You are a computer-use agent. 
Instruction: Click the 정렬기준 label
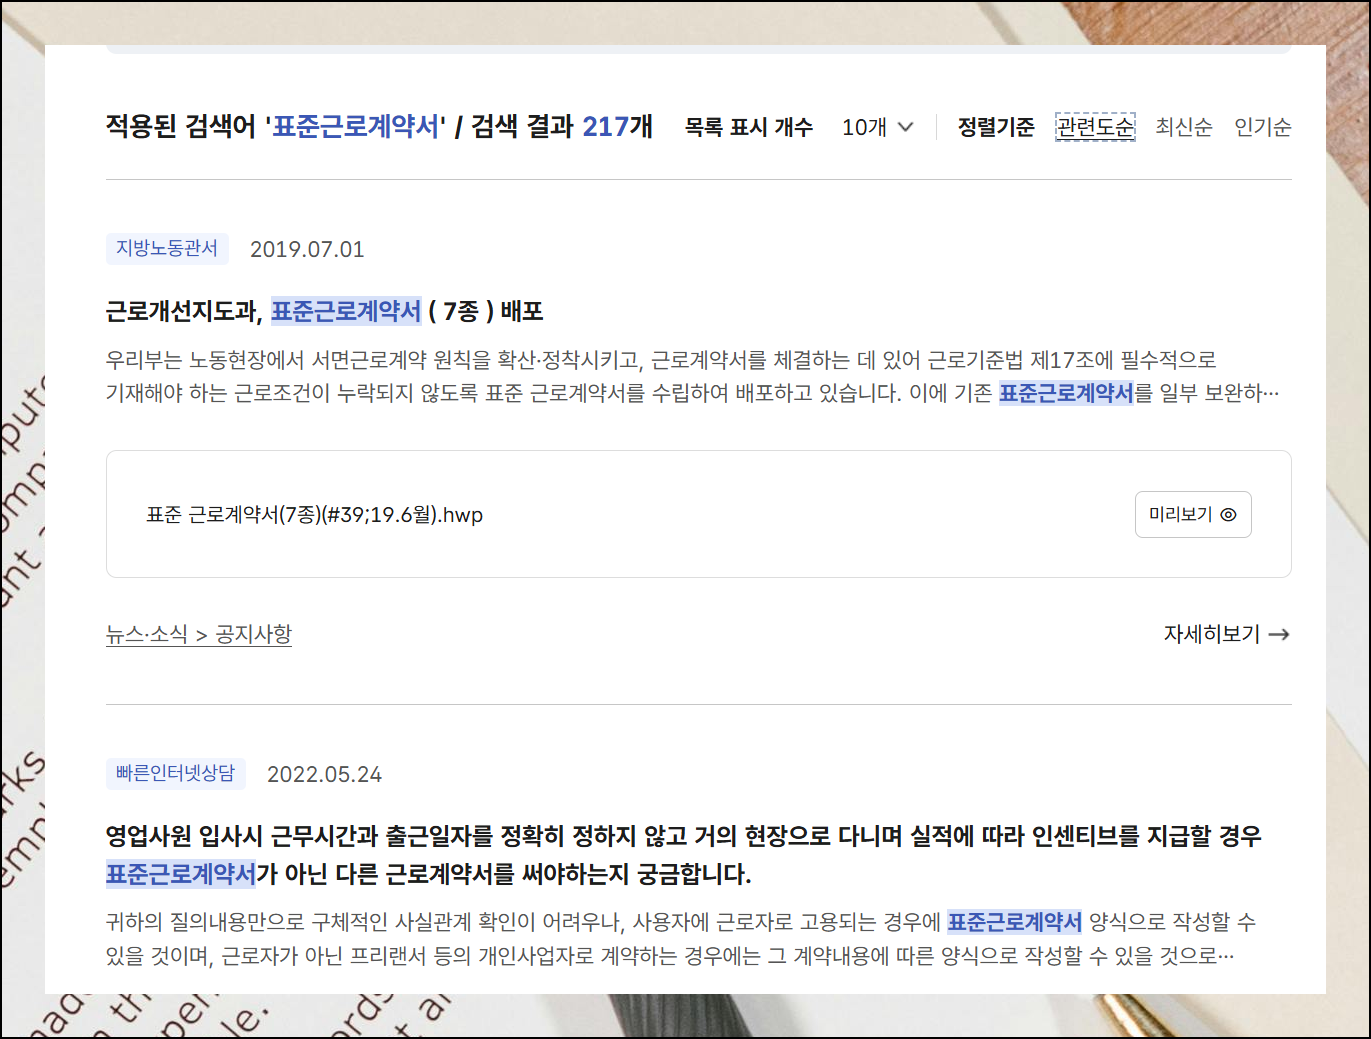tap(996, 127)
